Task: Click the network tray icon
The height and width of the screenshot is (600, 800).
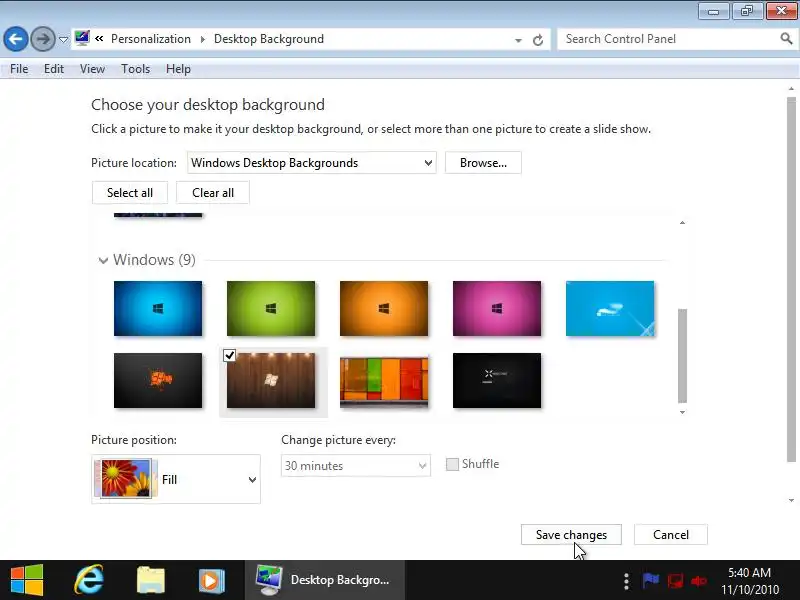Action: [675, 581]
